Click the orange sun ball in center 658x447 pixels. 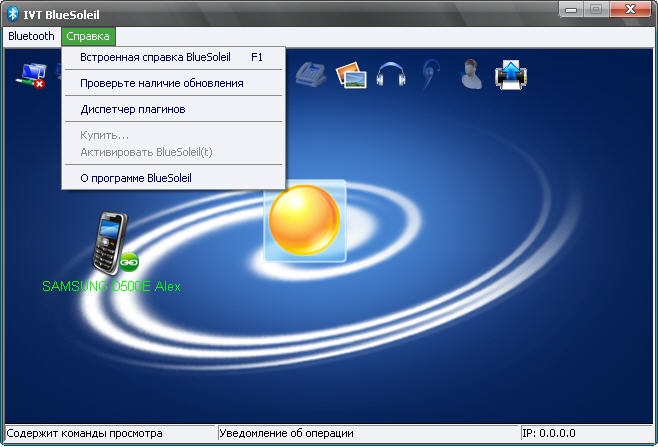304,220
